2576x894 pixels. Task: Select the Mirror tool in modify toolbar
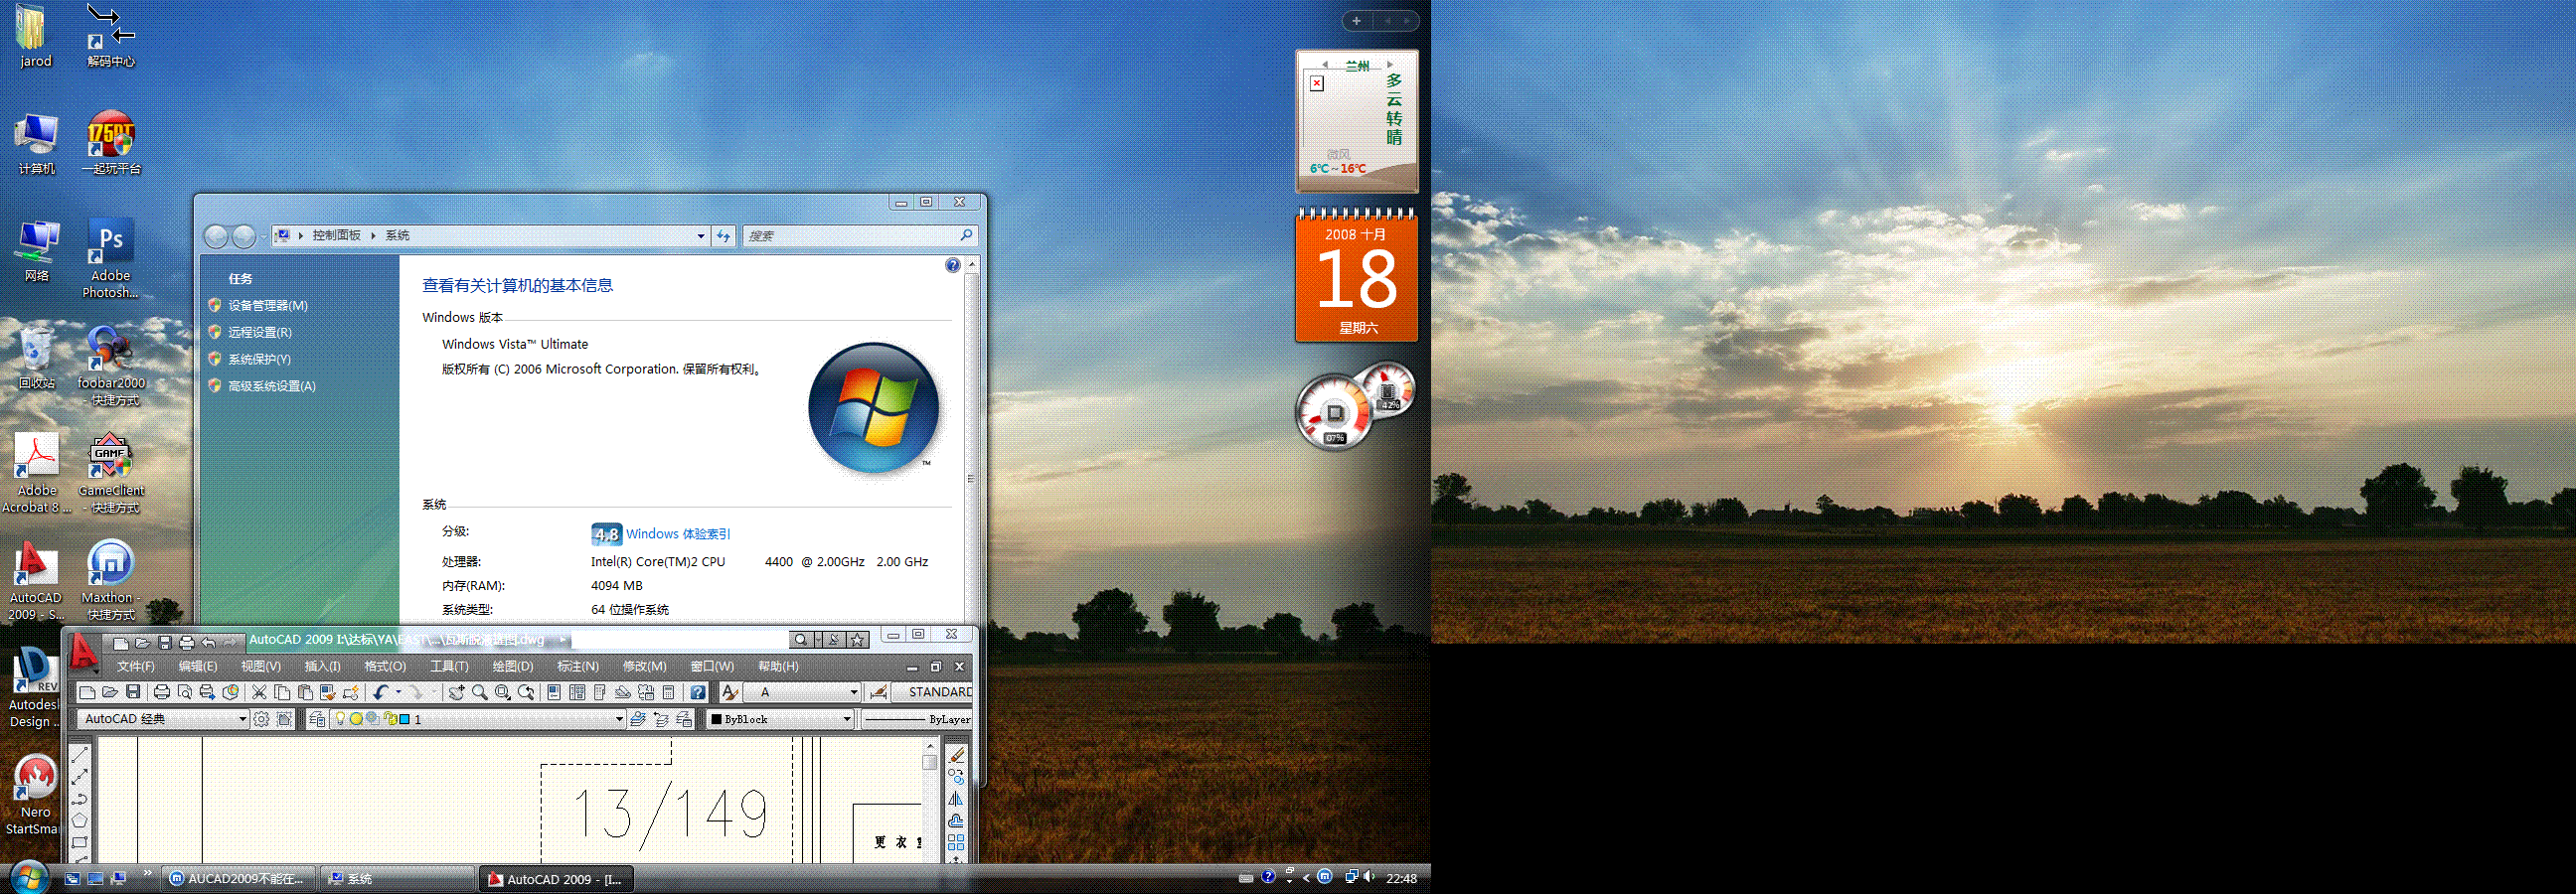point(956,798)
